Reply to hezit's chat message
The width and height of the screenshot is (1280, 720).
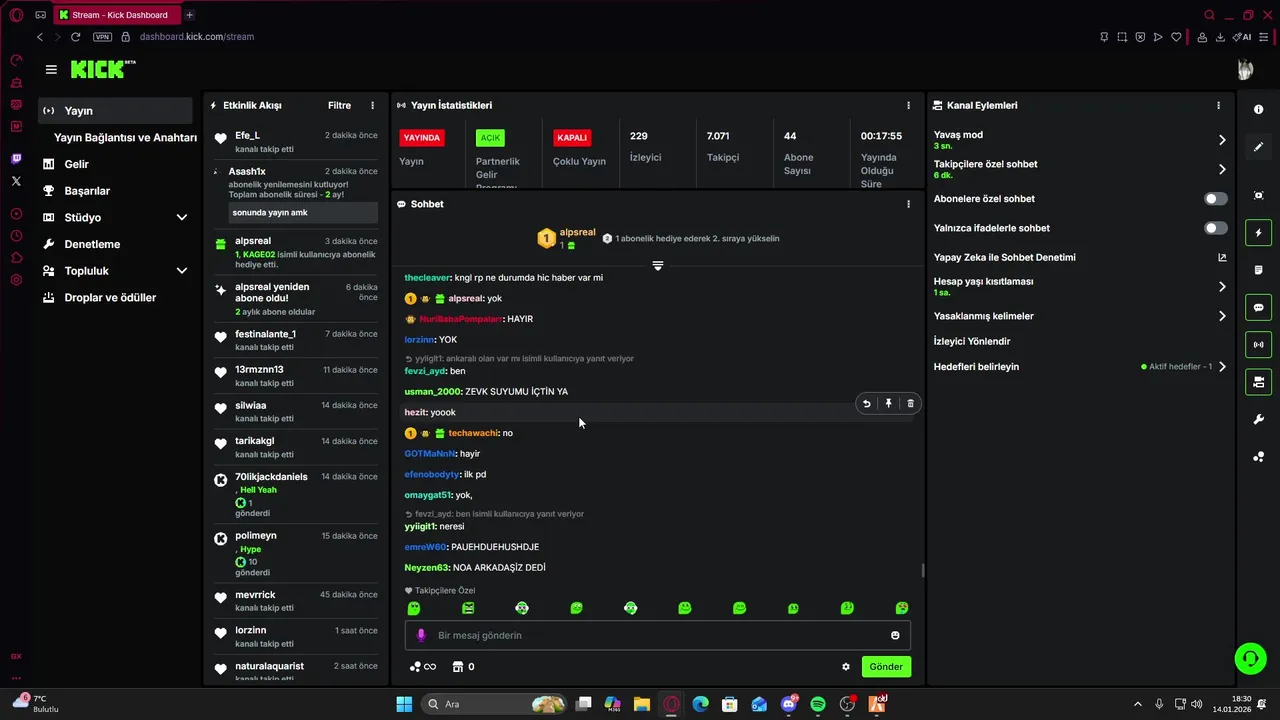click(867, 404)
